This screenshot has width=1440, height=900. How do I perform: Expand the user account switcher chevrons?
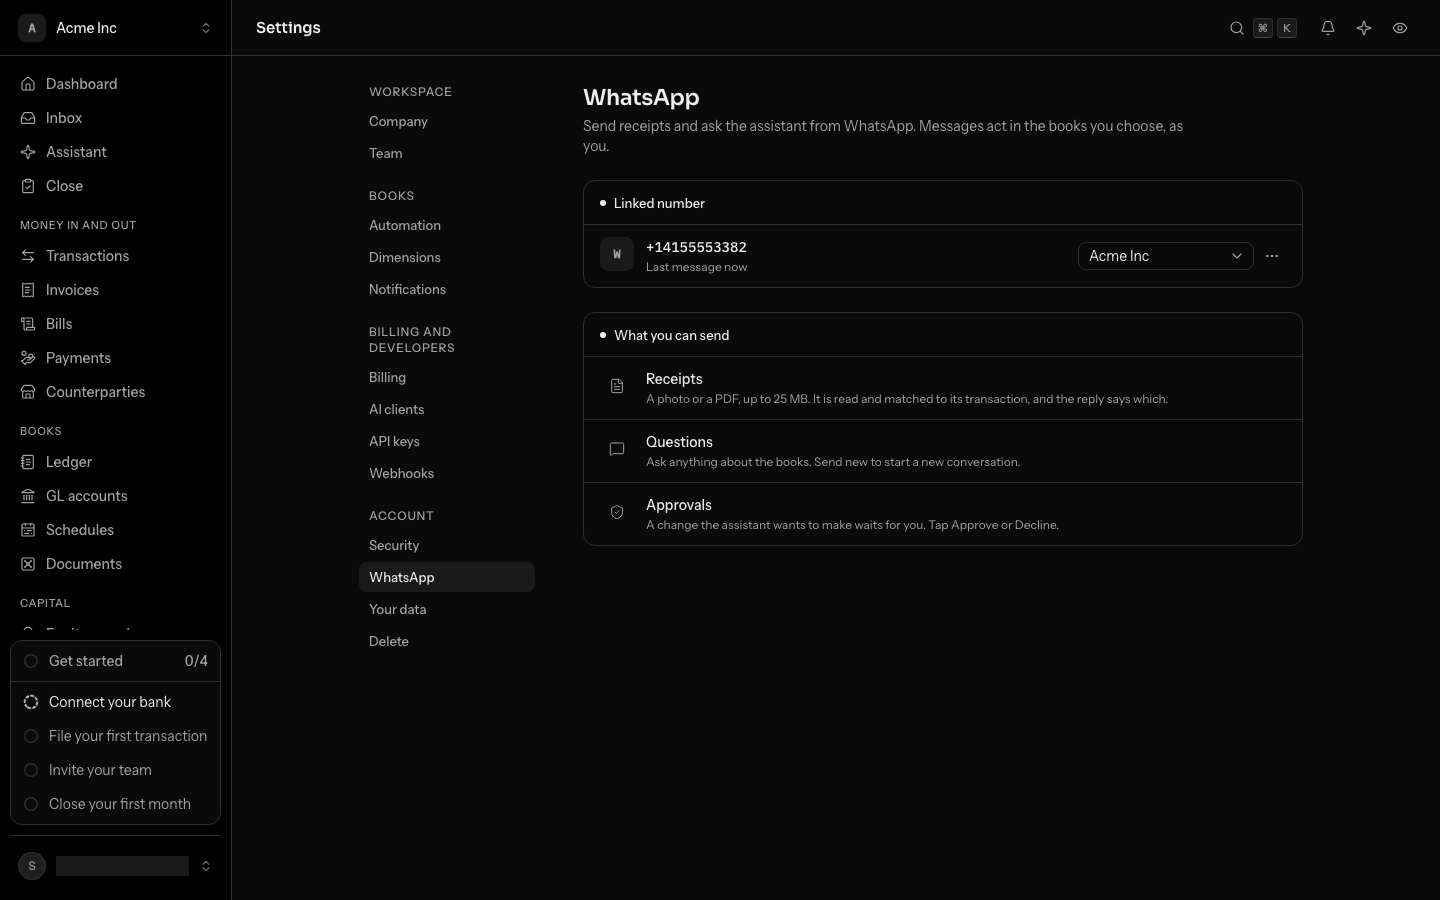coord(206,866)
